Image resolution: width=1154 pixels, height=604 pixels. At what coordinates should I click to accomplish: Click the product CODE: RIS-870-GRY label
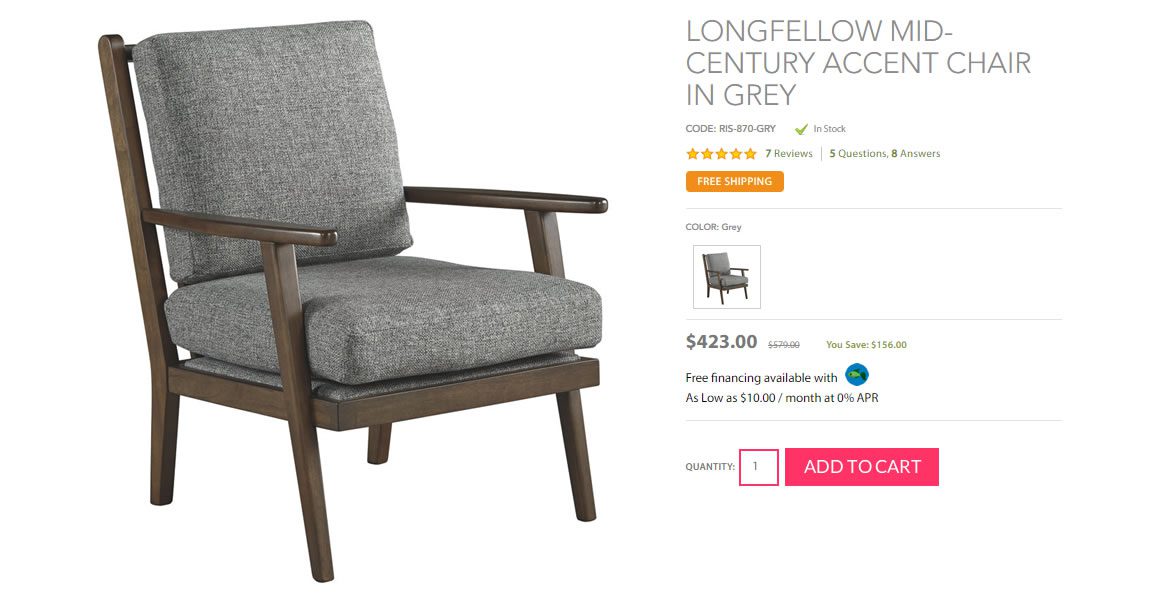[x=730, y=129]
